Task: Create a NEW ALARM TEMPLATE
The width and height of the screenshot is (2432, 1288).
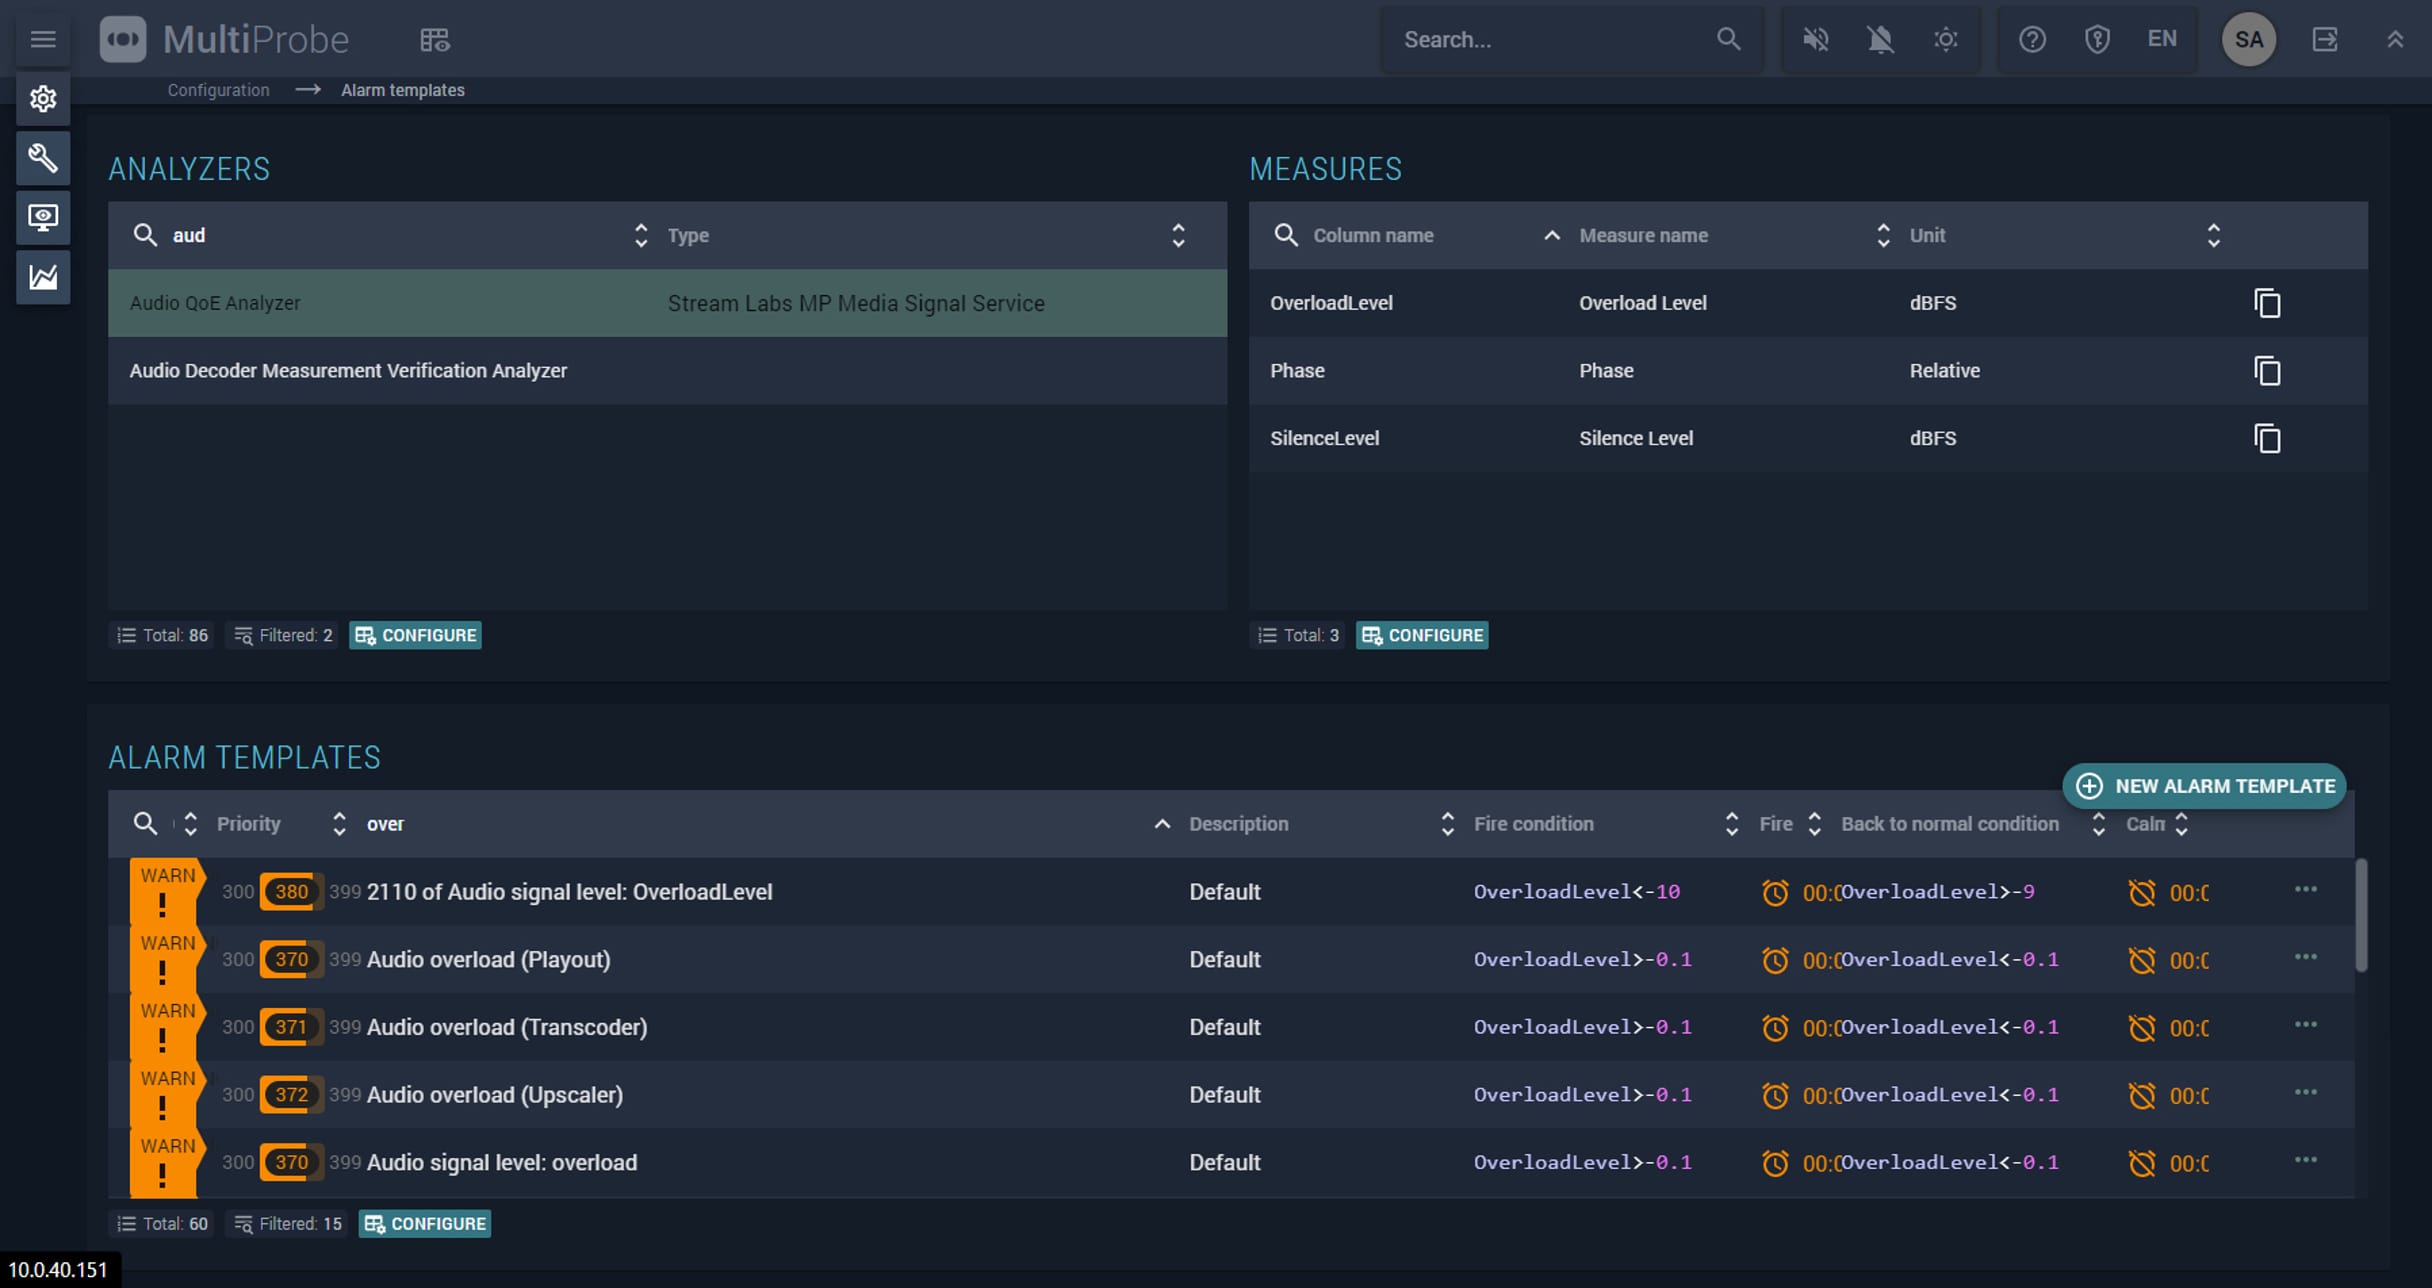Action: point(2204,786)
